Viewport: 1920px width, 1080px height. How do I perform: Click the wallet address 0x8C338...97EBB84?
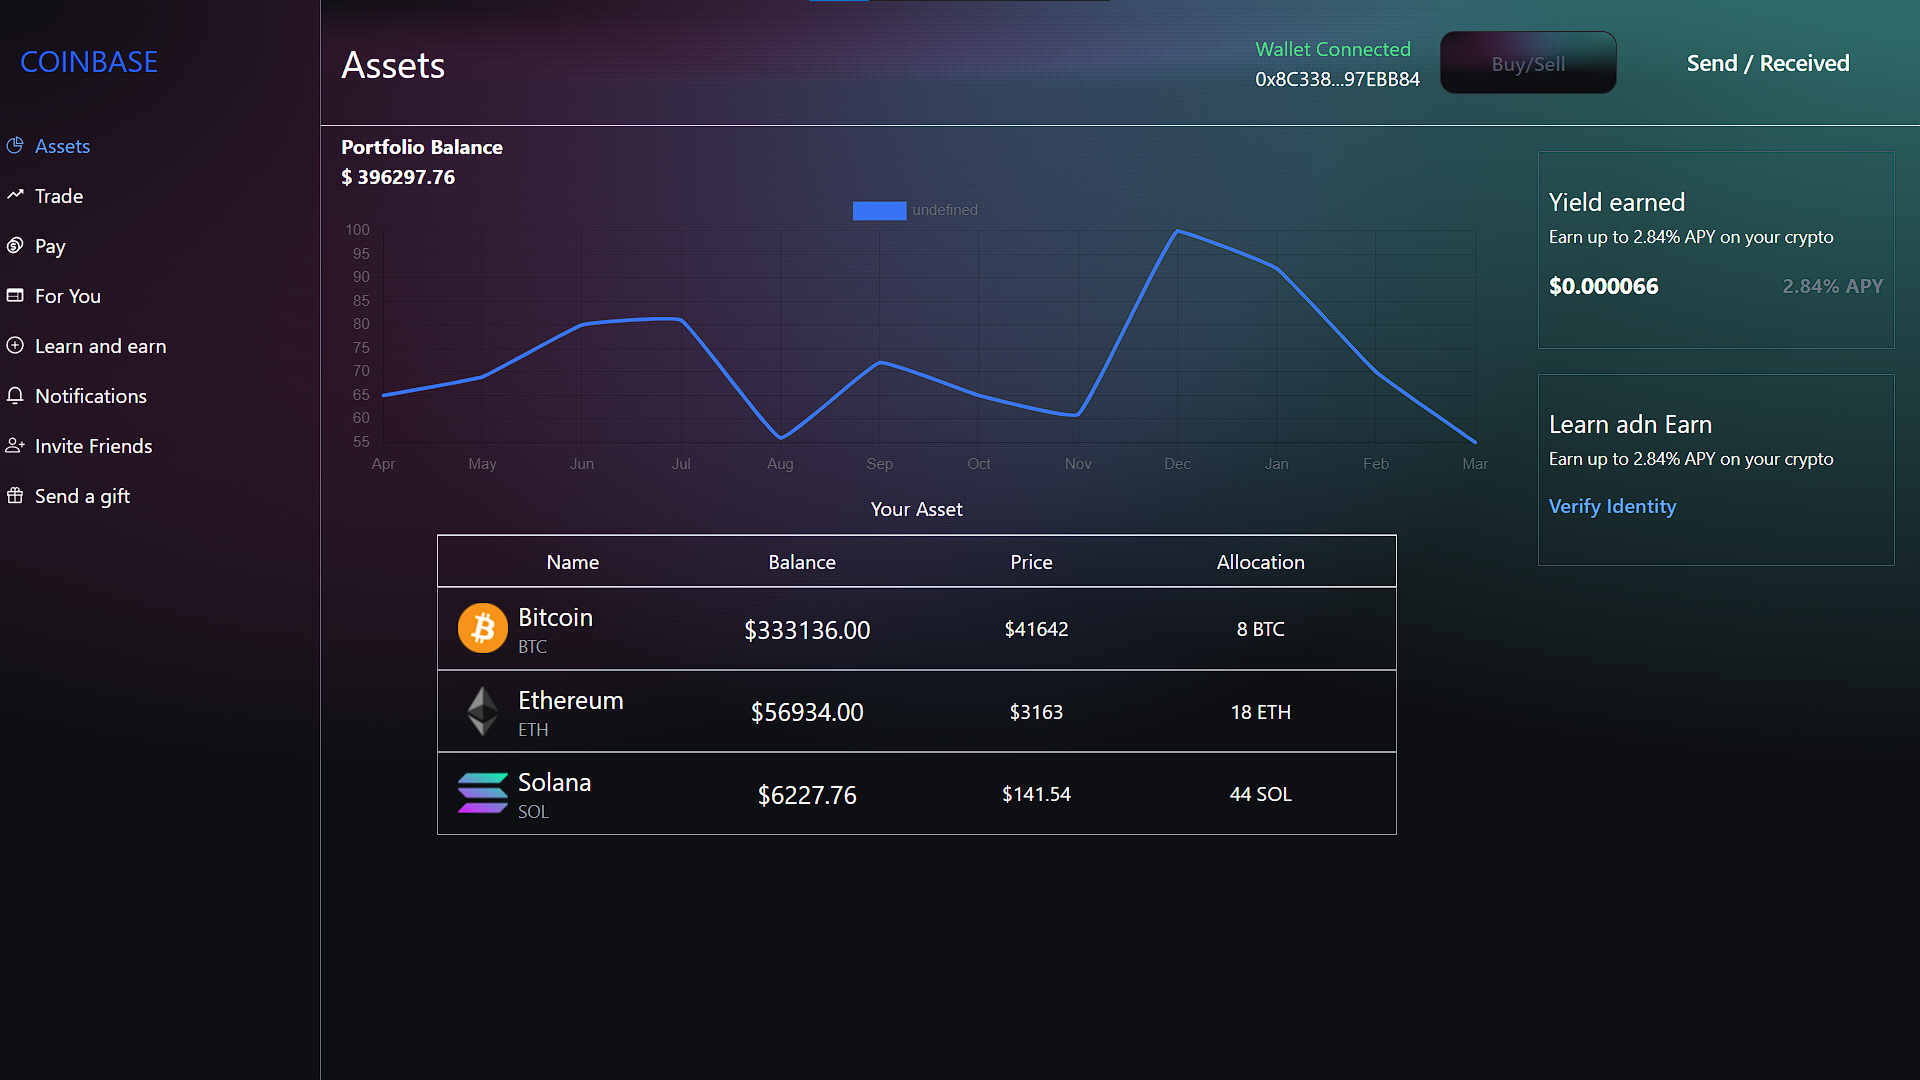[x=1337, y=79]
